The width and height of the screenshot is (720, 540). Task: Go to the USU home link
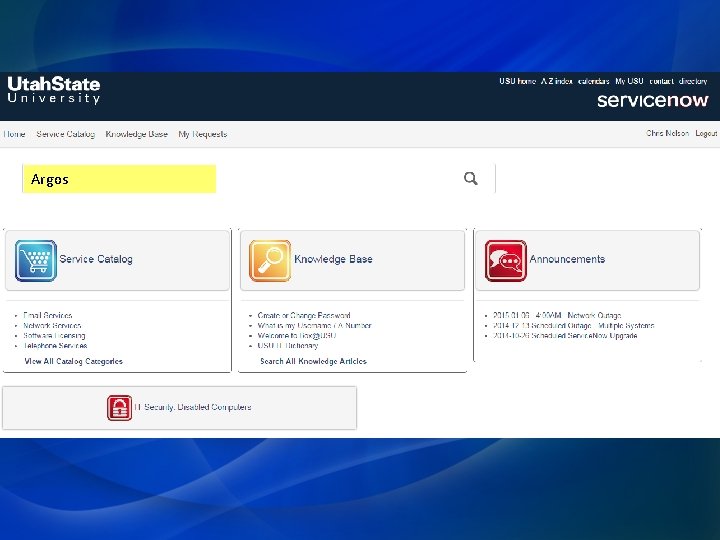(x=518, y=81)
